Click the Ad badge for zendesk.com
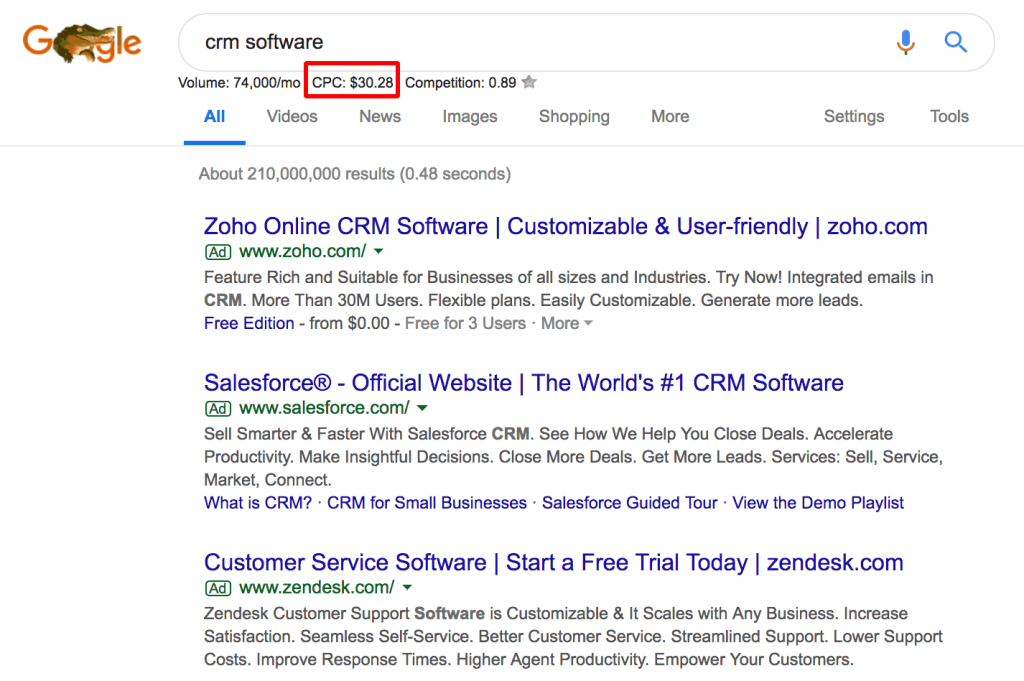The image size is (1024, 681). click(218, 588)
